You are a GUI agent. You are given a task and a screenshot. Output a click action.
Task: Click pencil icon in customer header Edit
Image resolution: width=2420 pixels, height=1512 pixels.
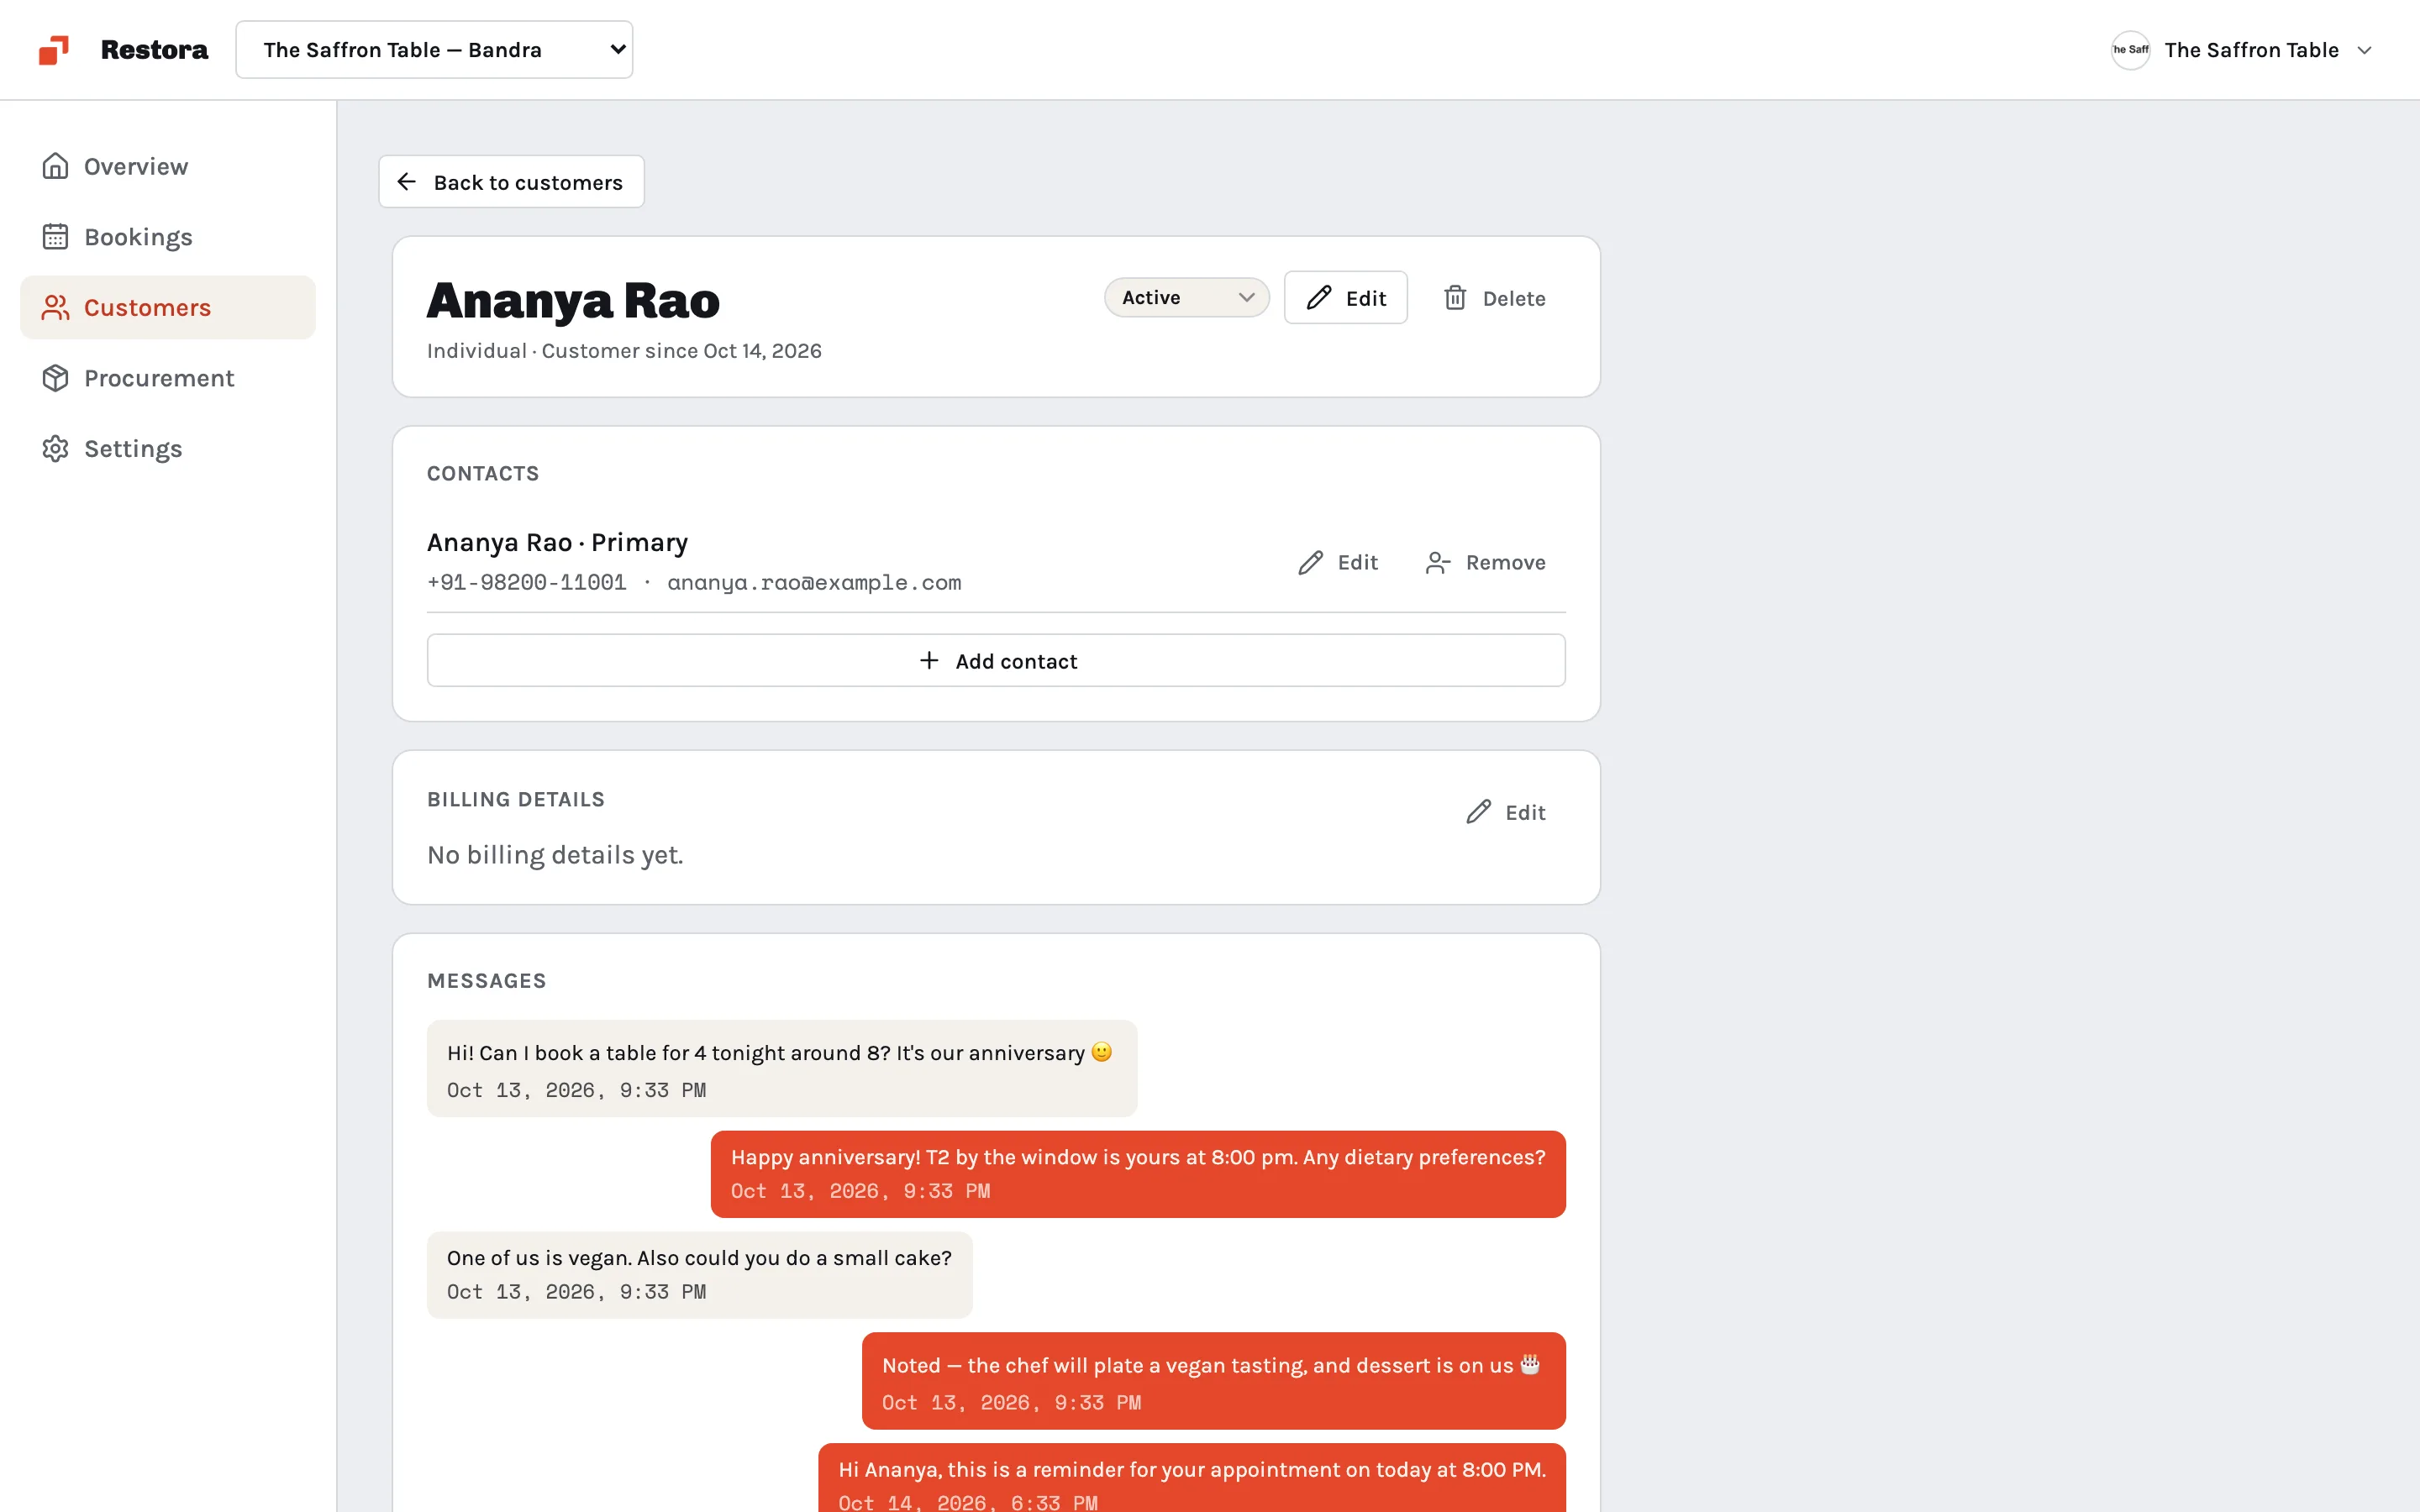tap(1319, 298)
